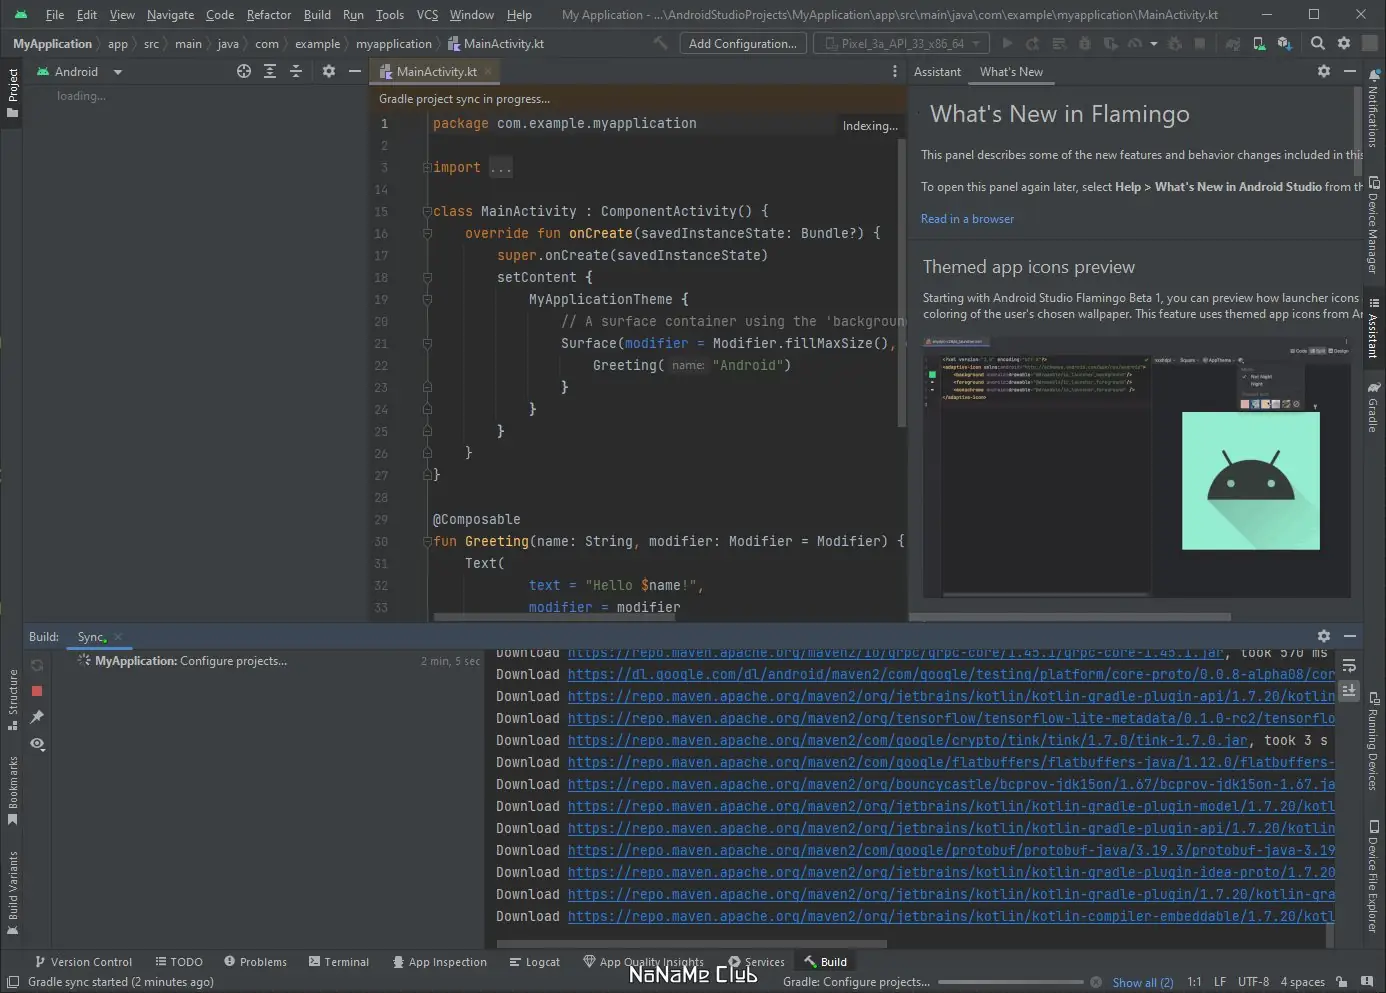
Task: Toggle soft-wrap in the Build output
Action: [x=1350, y=665]
